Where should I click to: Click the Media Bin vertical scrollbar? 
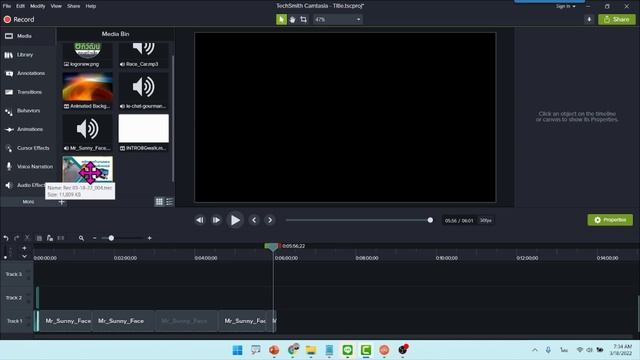(x=173, y=118)
